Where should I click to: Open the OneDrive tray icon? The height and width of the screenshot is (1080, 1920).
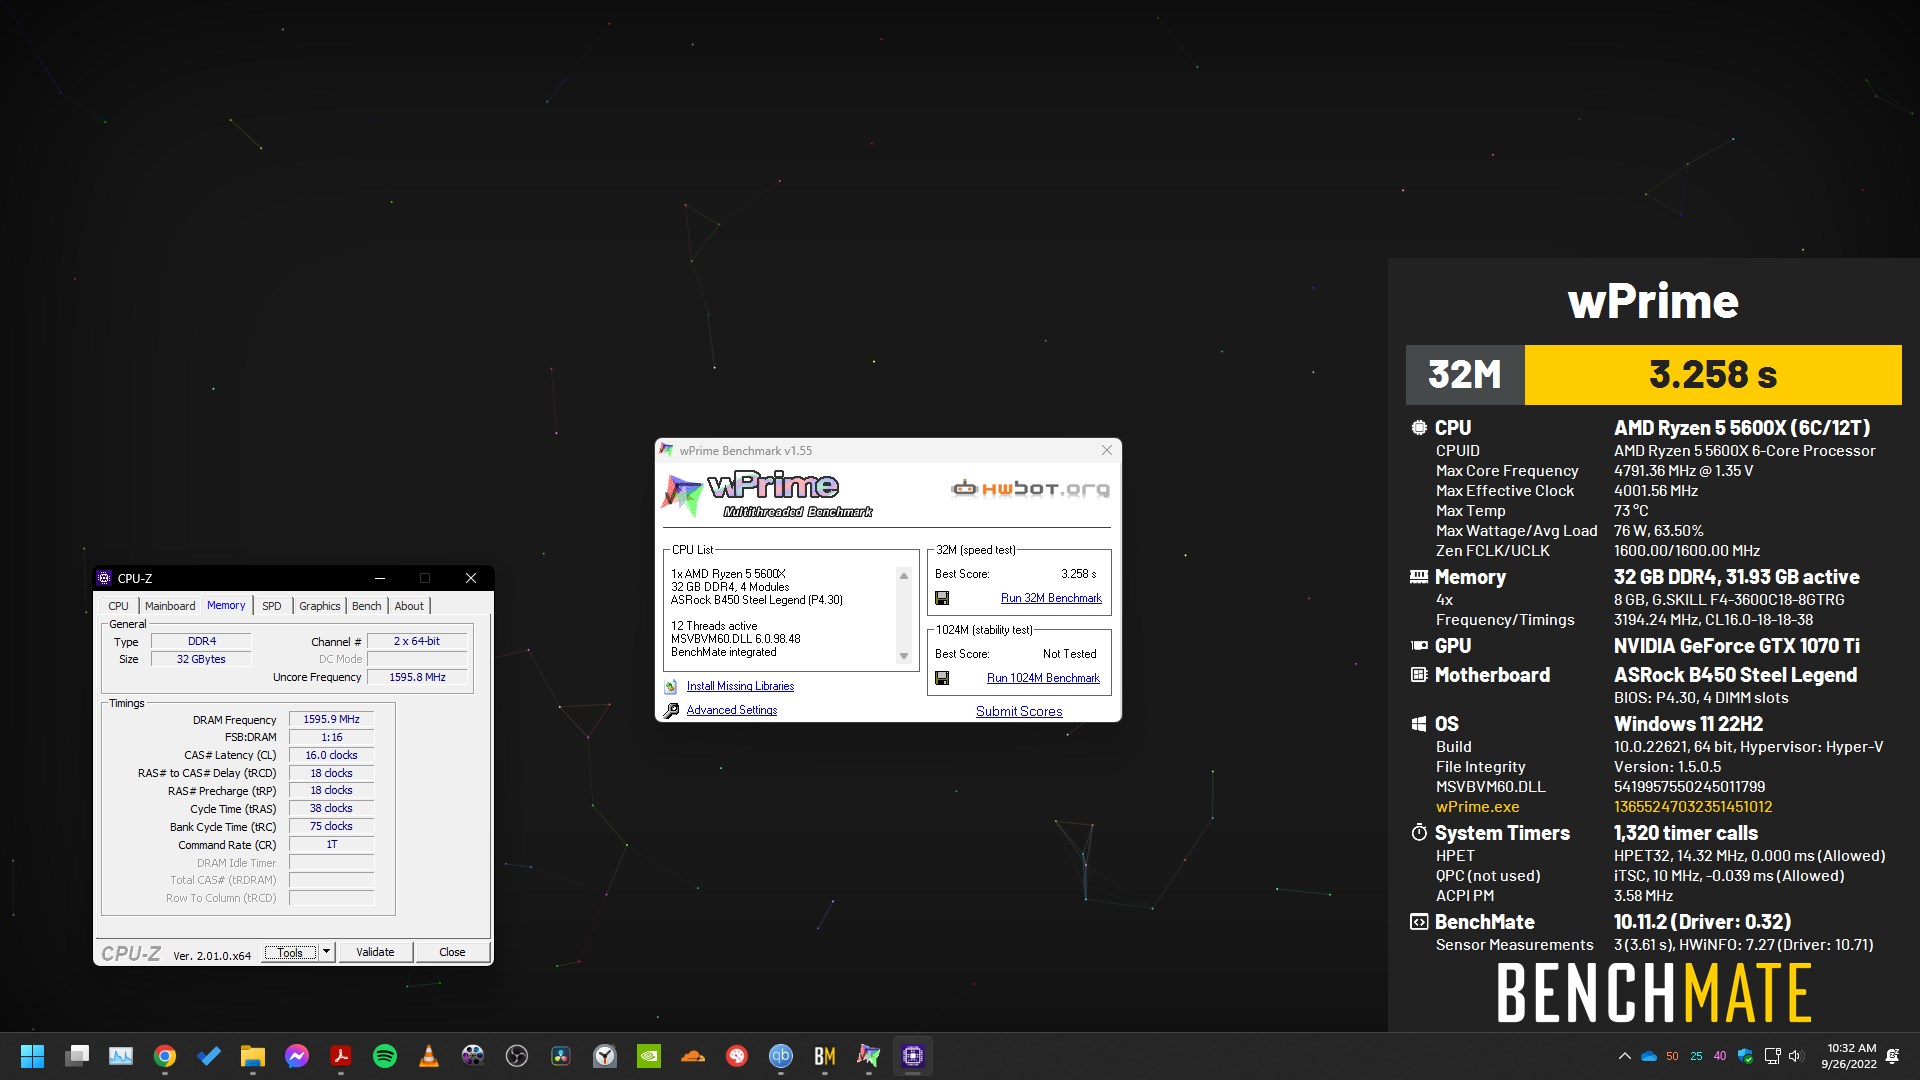click(1649, 1056)
